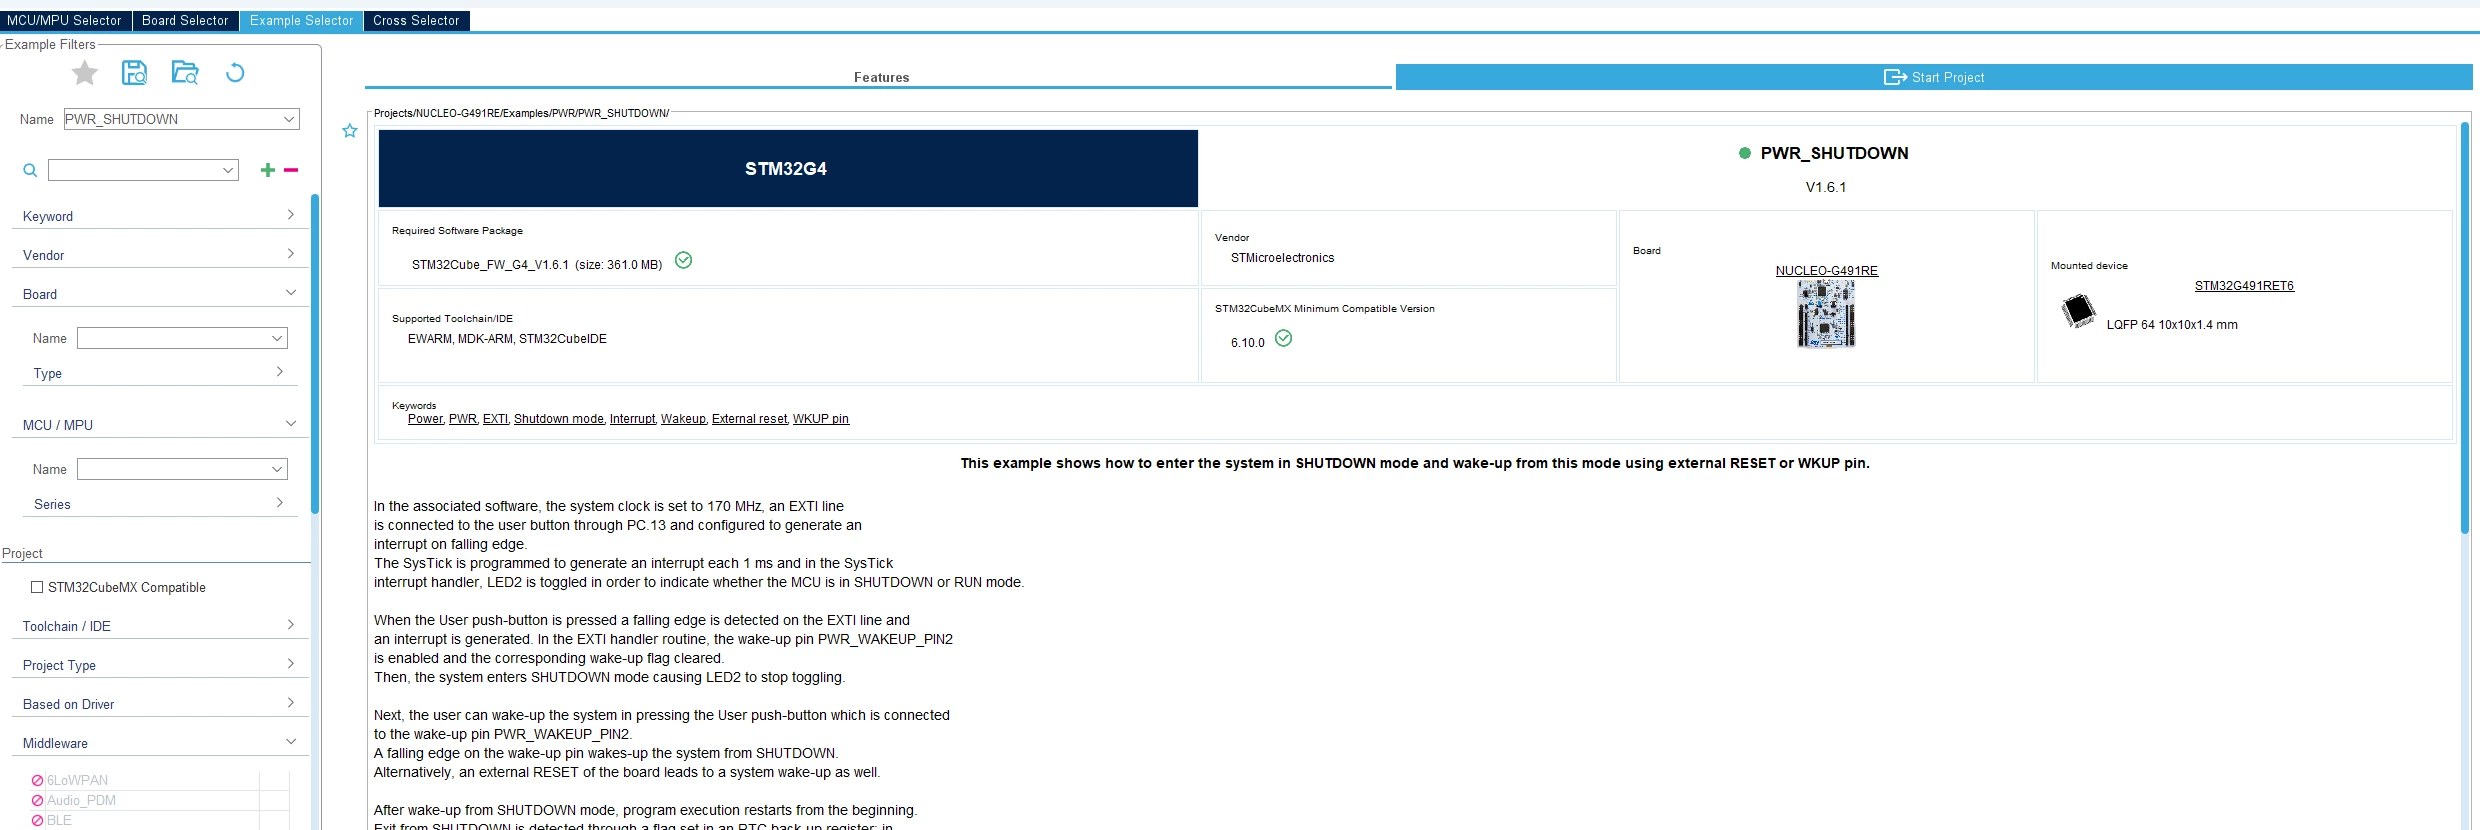Click the green check beside STM32Cube_FW_G4_V1.6.1 package
This screenshot has width=2480, height=830.
click(684, 260)
